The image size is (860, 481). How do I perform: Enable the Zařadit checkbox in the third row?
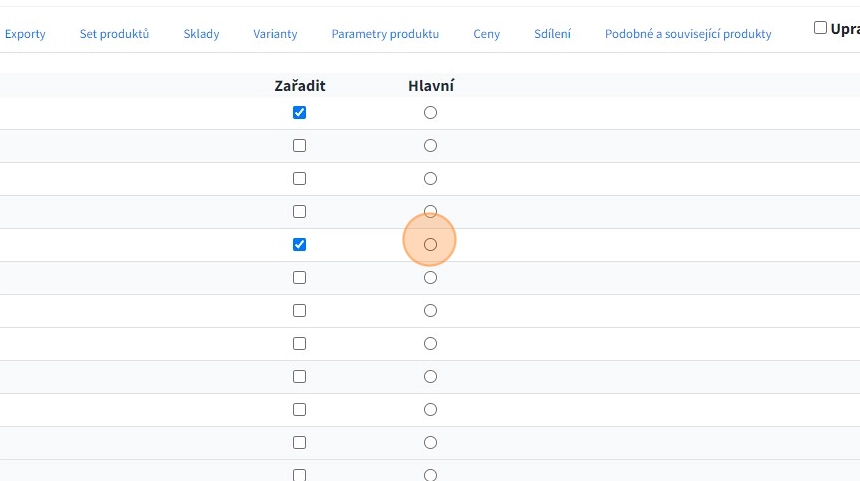coord(299,179)
